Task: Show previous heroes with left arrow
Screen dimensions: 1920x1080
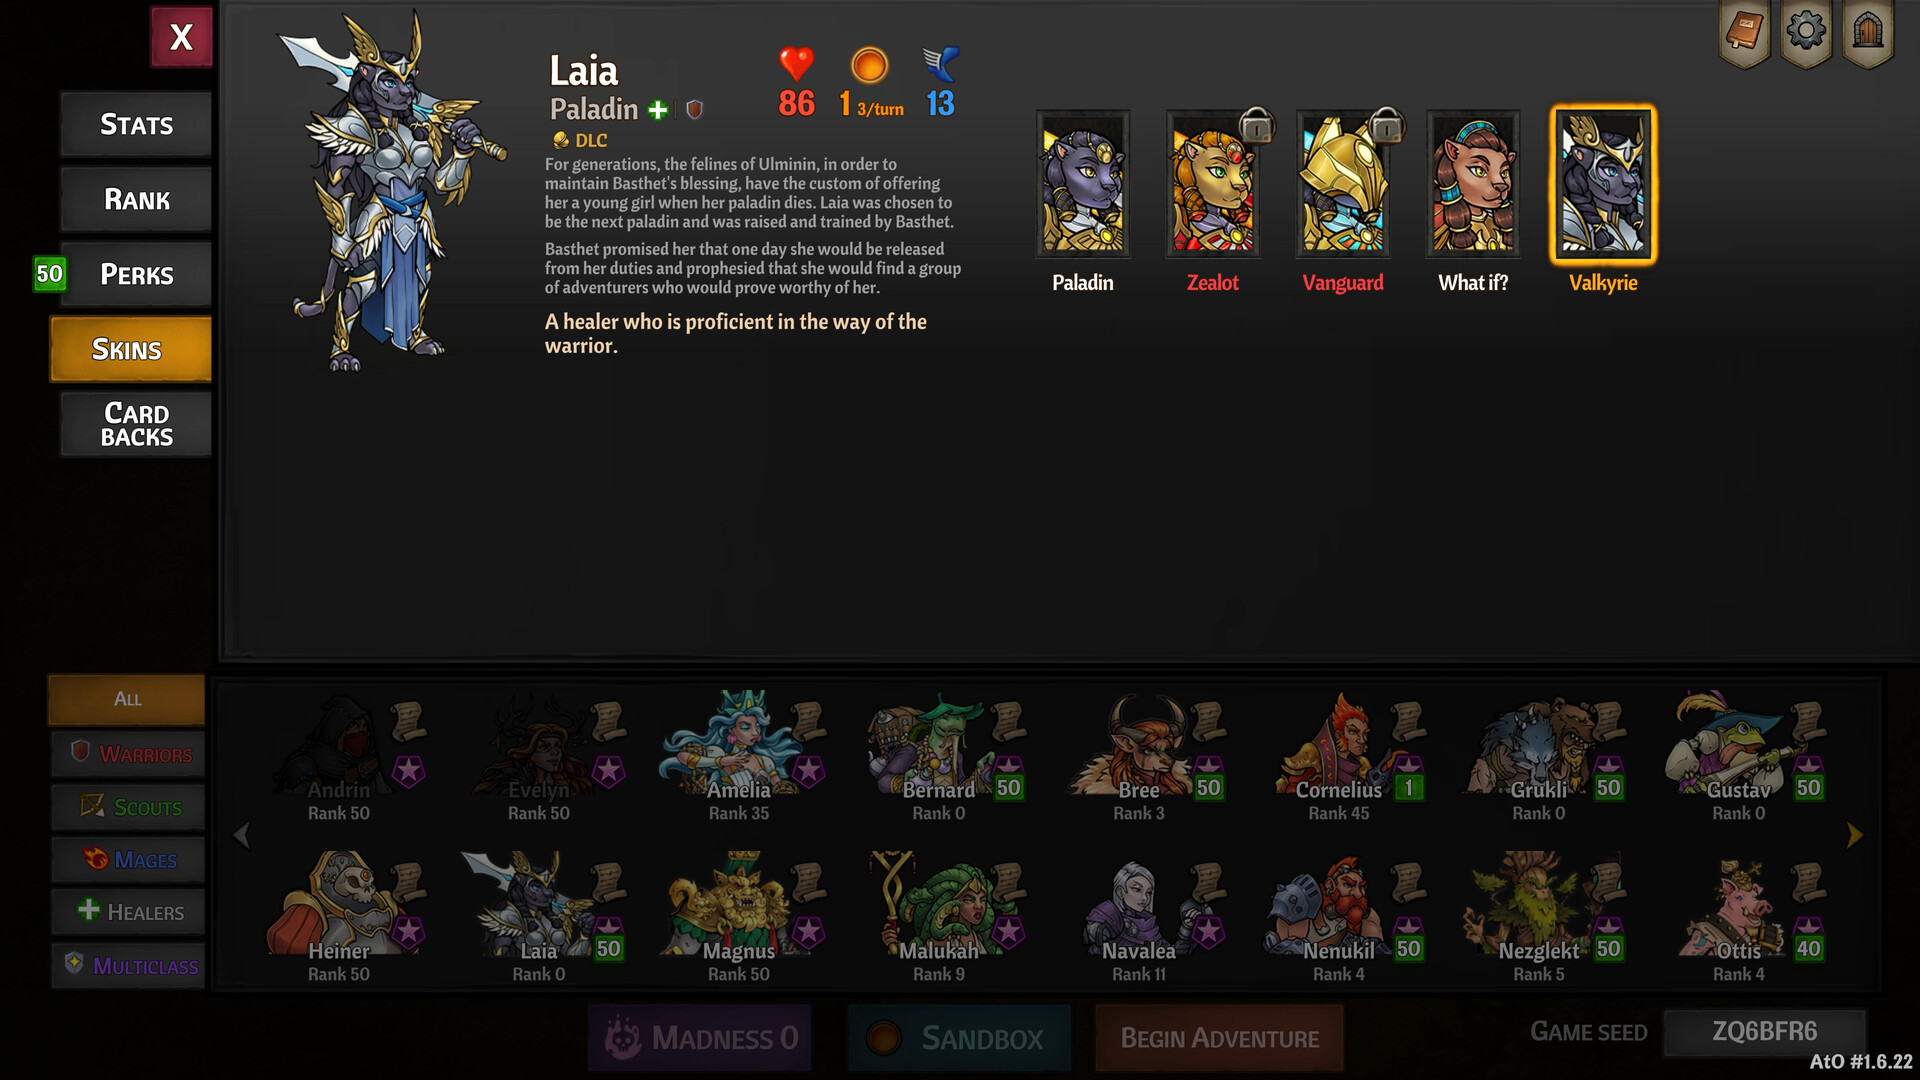Action: pyautogui.click(x=241, y=835)
